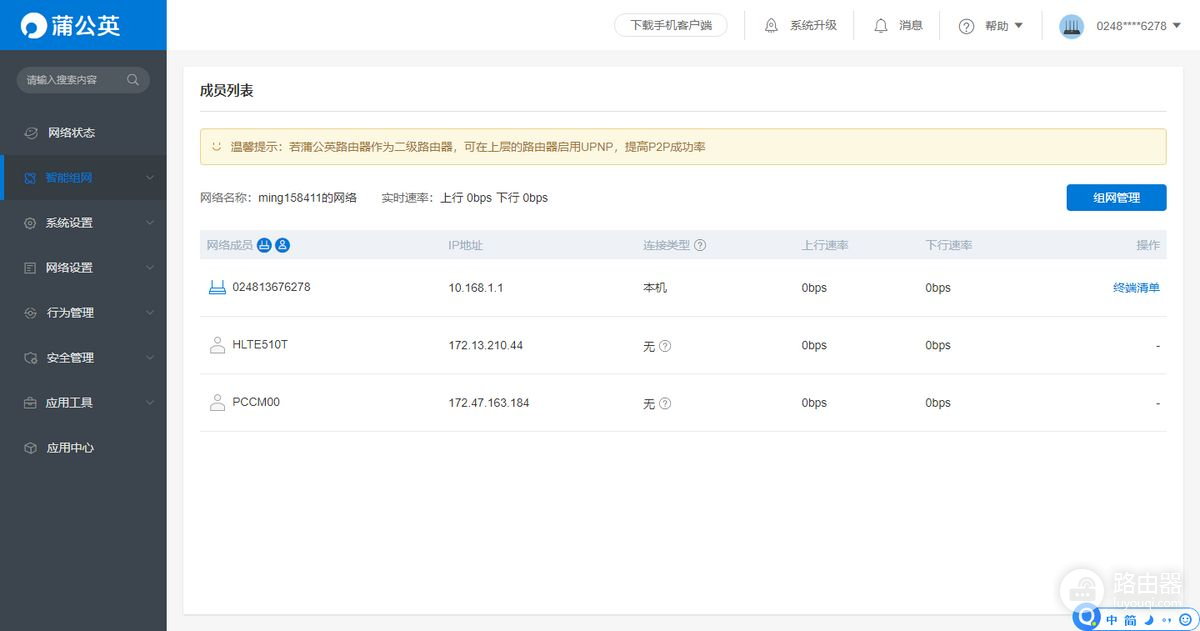Click the account router avatar icon

(1071, 26)
